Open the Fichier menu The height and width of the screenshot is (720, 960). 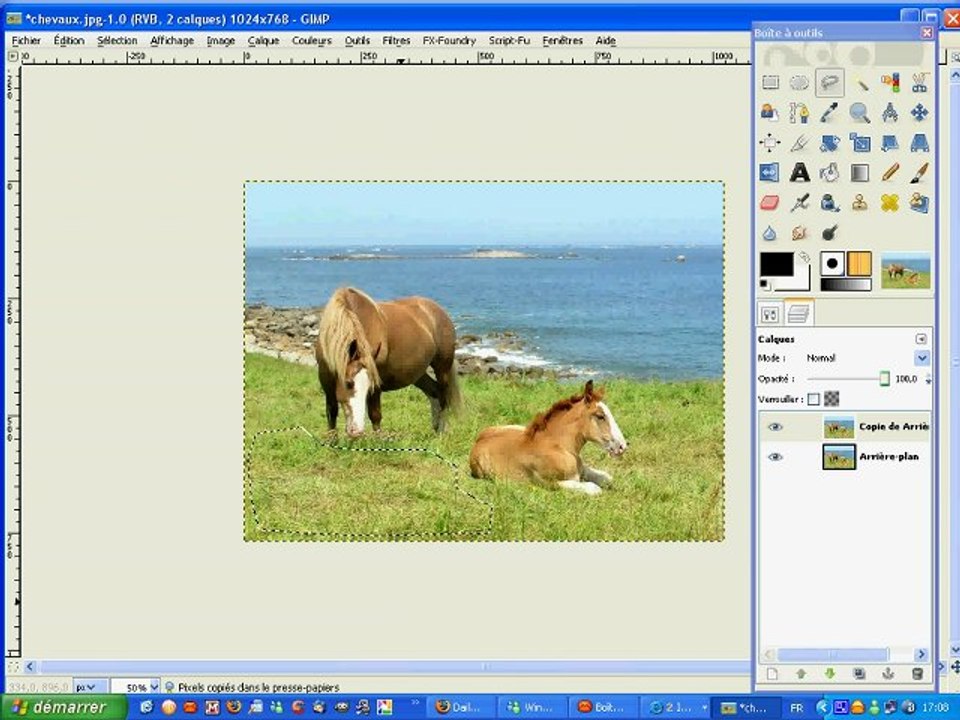[26, 40]
